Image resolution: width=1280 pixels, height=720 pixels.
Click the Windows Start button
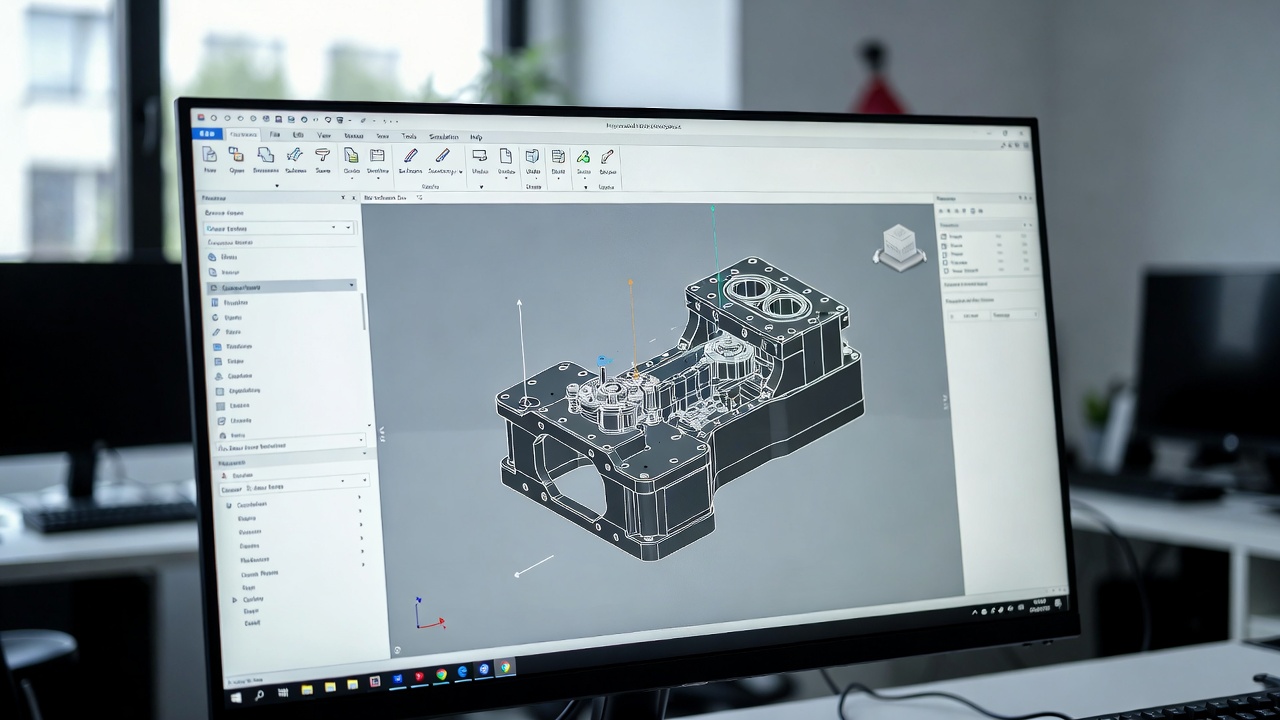[x=236, y=697]
